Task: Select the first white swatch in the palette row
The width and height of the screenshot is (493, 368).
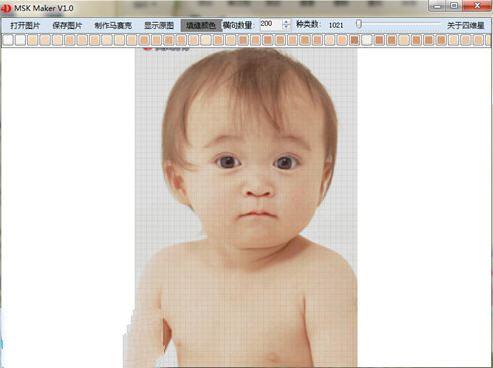Action: (x=8, y=40)
